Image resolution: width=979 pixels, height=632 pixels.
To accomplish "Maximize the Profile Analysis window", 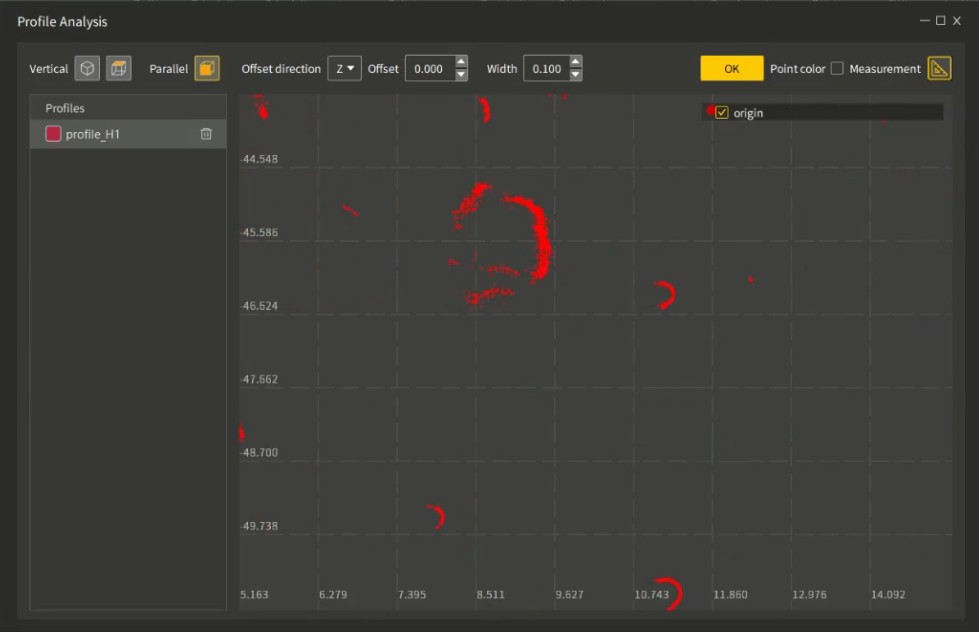I will (940, 21).
